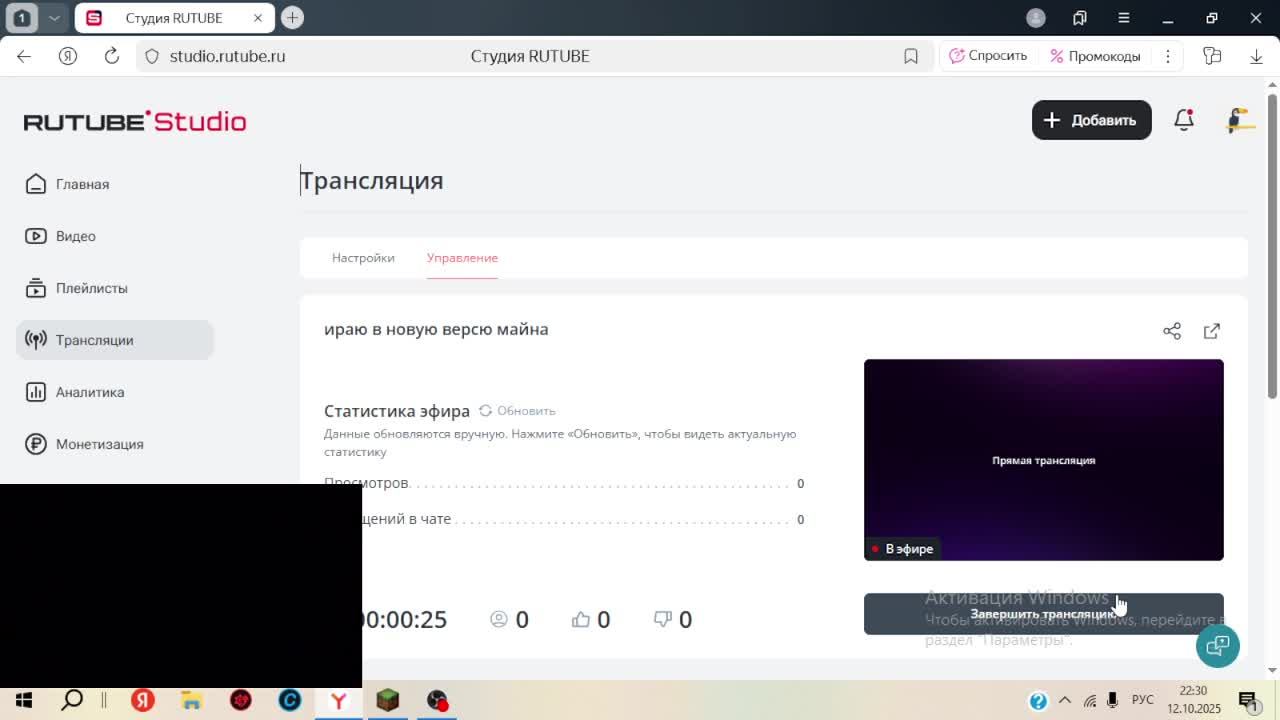The image size is (1280, 720).
Task: Open the Windows Start menu
Action: tap(24, 700)
